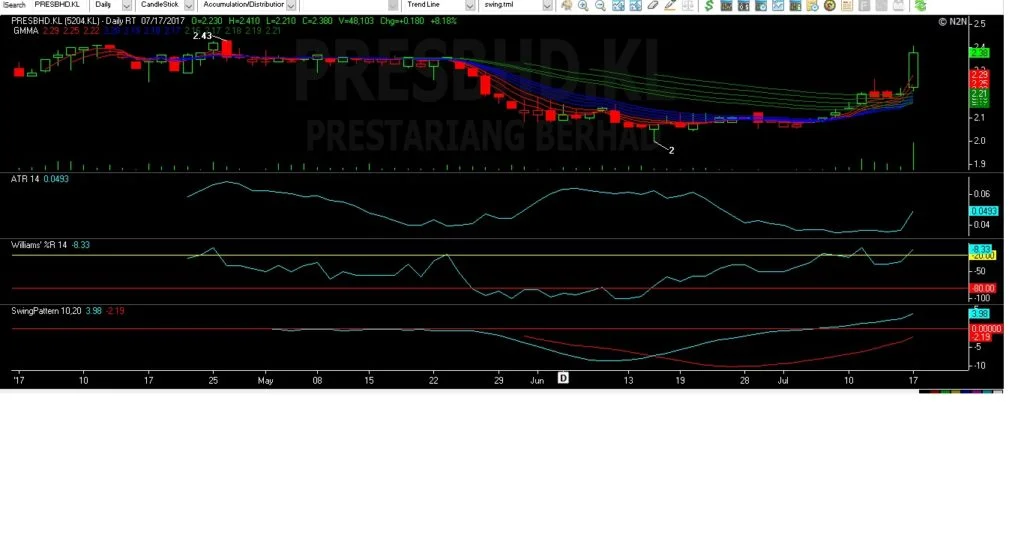Screen dimensions: 1024x535
Task: Select the eraser tool icon
Action: pyautogui.click(x=653, y=5)
